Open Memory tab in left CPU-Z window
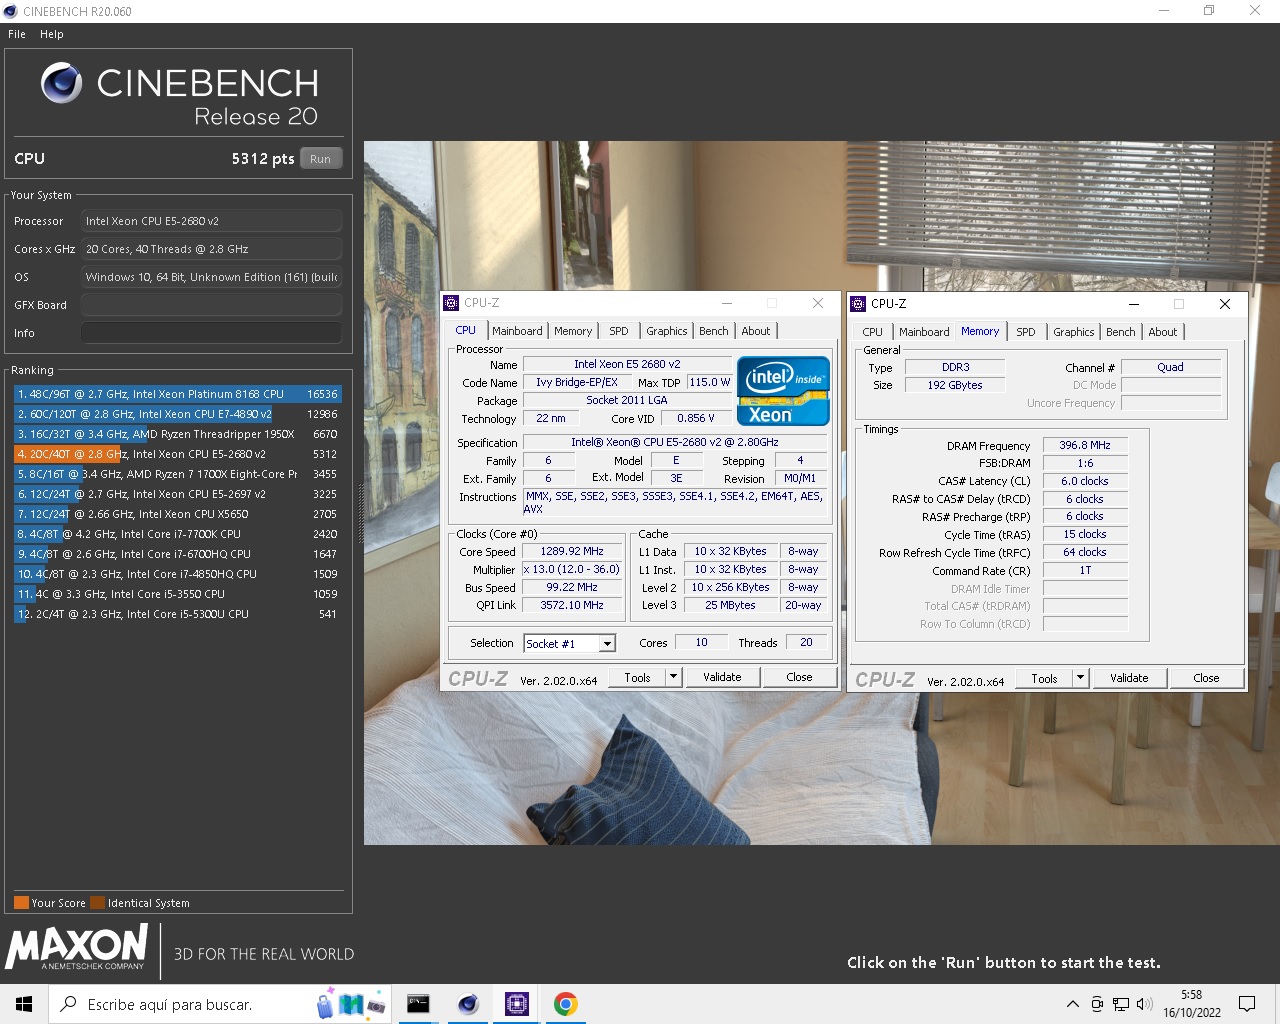1280x1024 pixels. point(573,331)
